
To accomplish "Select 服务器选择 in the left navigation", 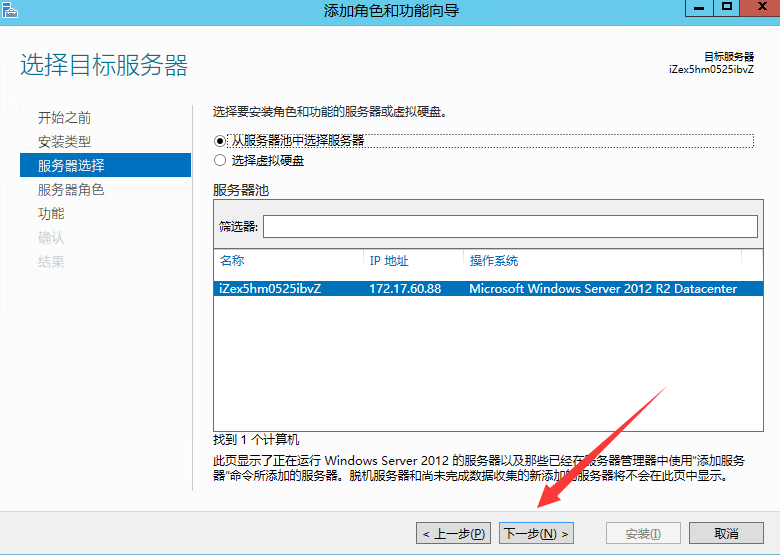I will (71, 166).
